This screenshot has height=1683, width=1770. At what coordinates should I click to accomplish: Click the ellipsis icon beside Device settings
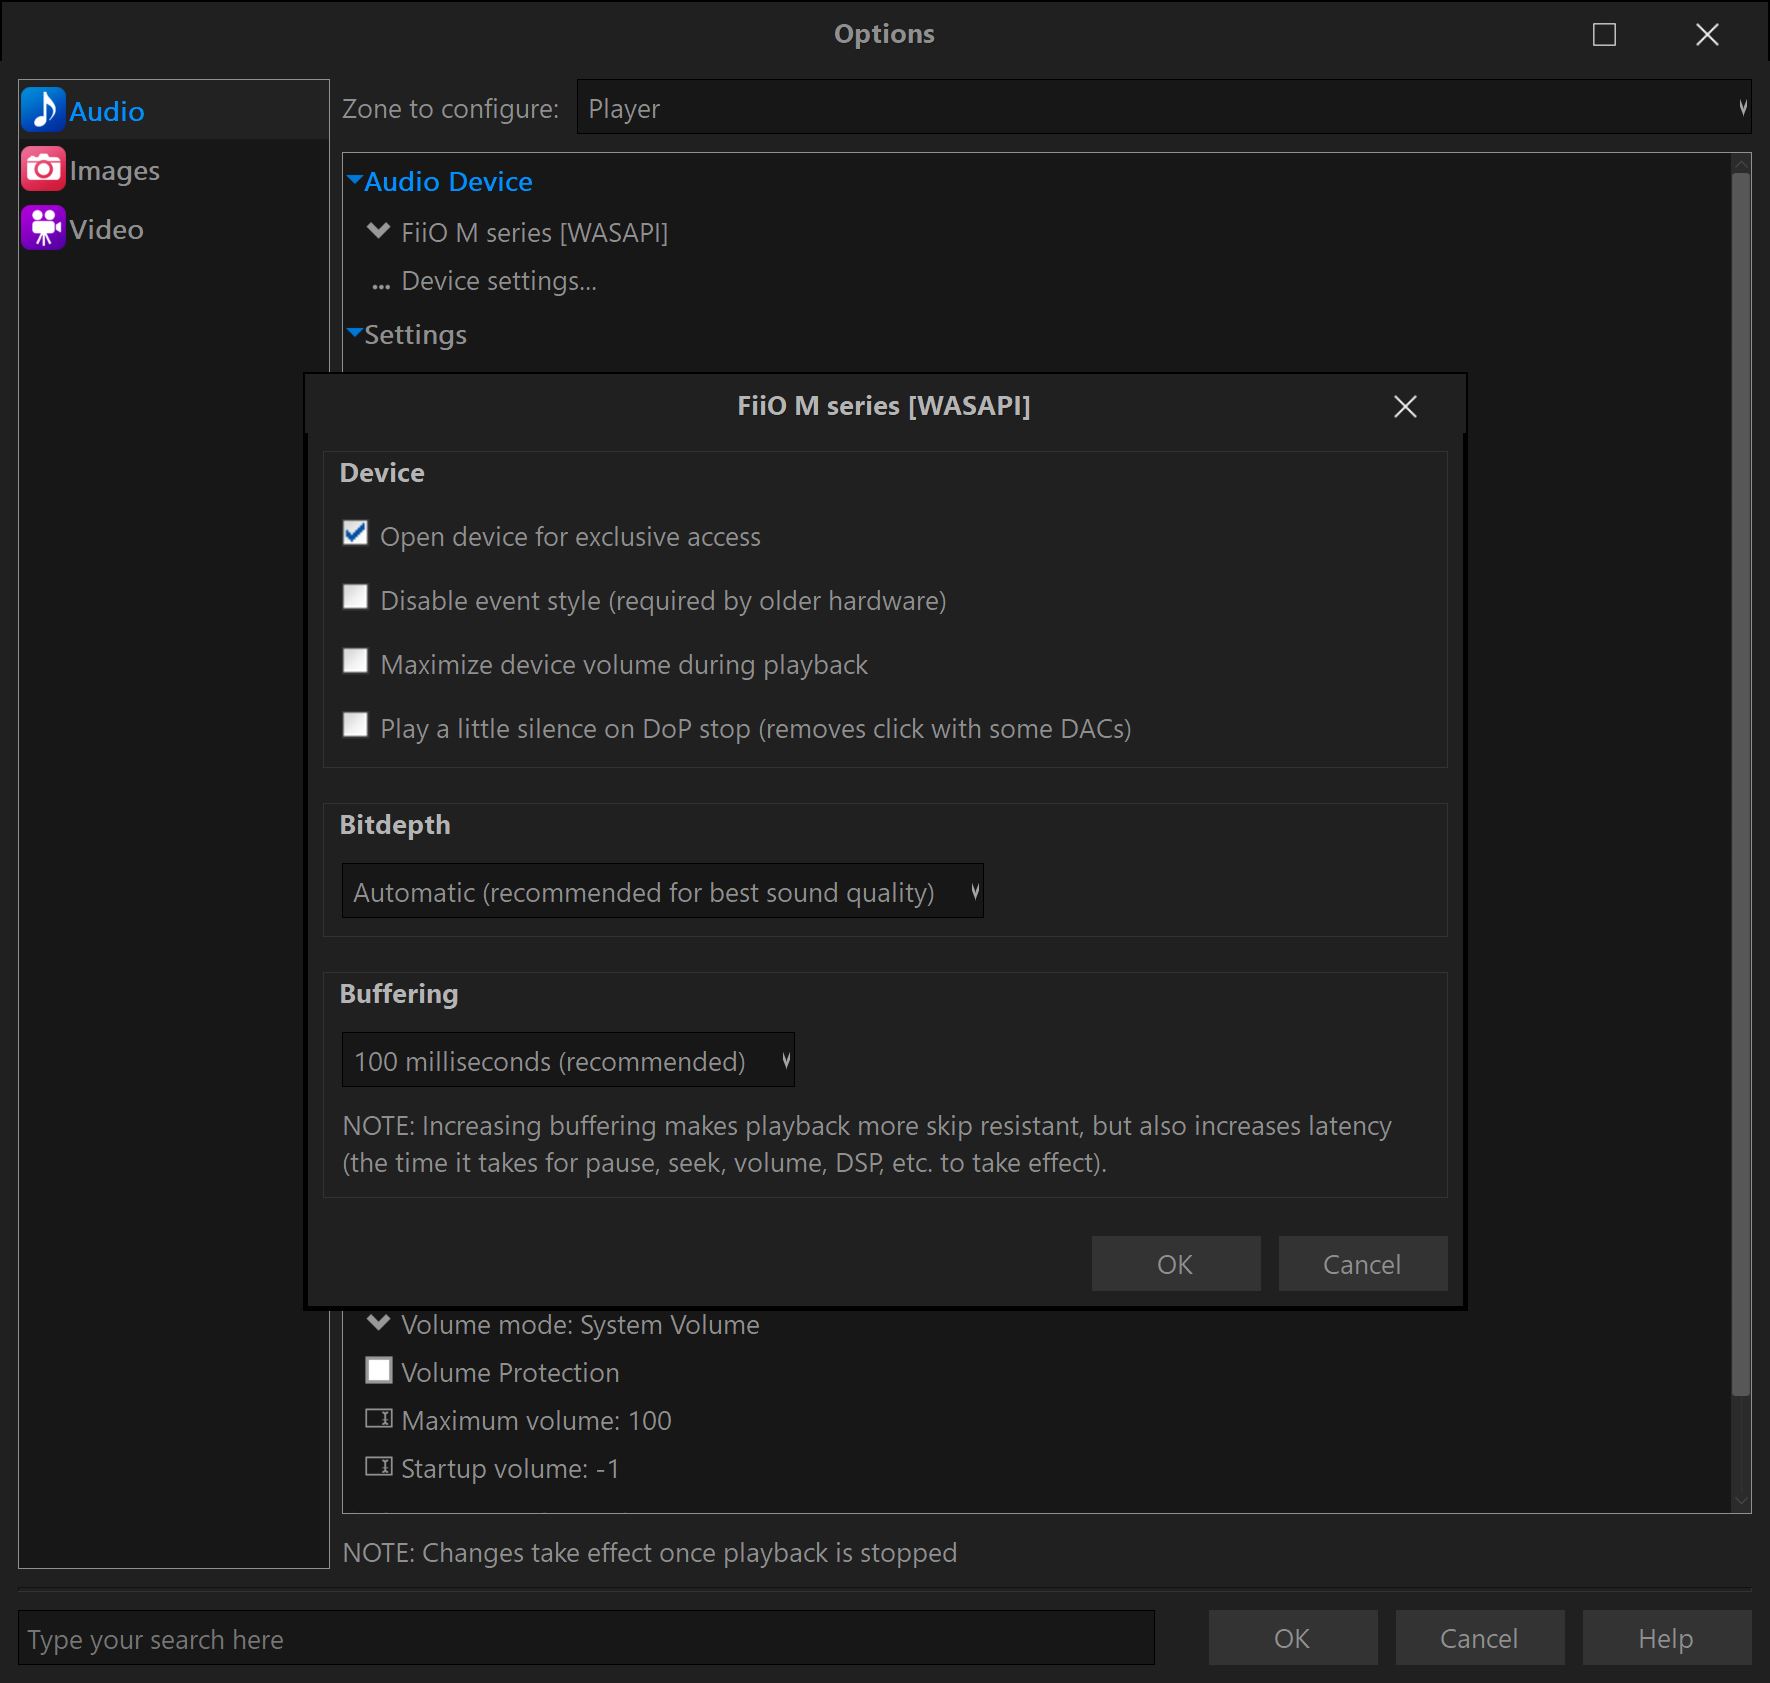[380, 287]
